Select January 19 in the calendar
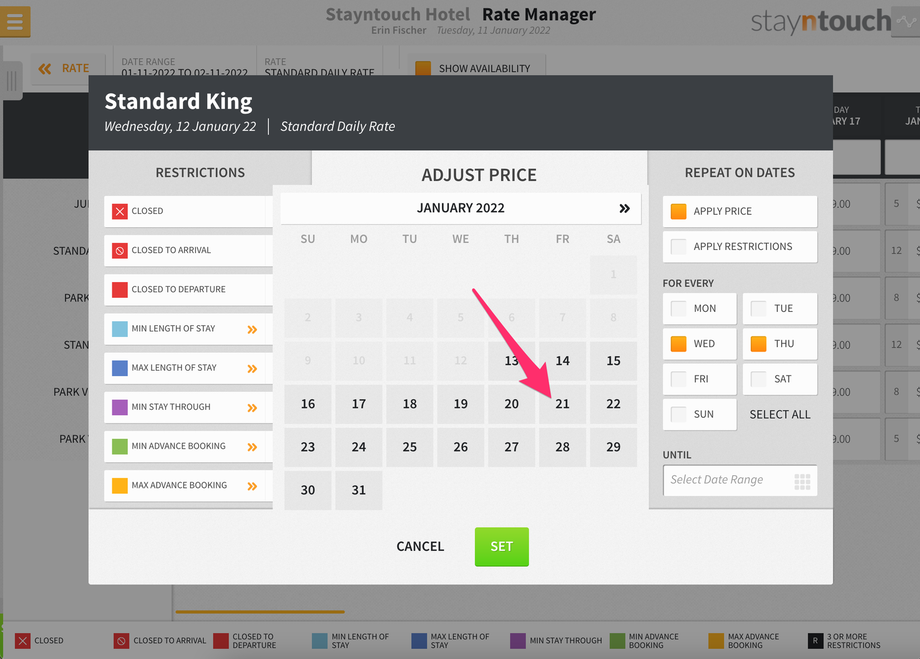This screenshot has height=659, width=920. [461, 404]
